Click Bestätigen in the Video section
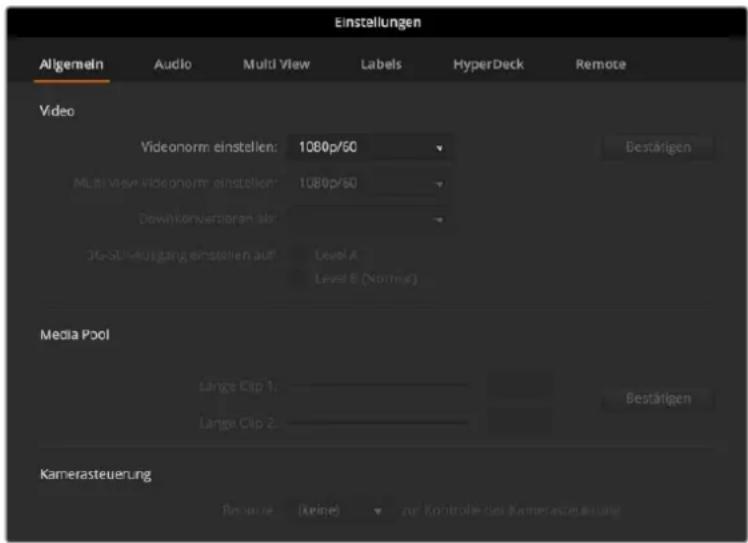Image resolution: width=748 pixels, height=543 pixels. 658,147
